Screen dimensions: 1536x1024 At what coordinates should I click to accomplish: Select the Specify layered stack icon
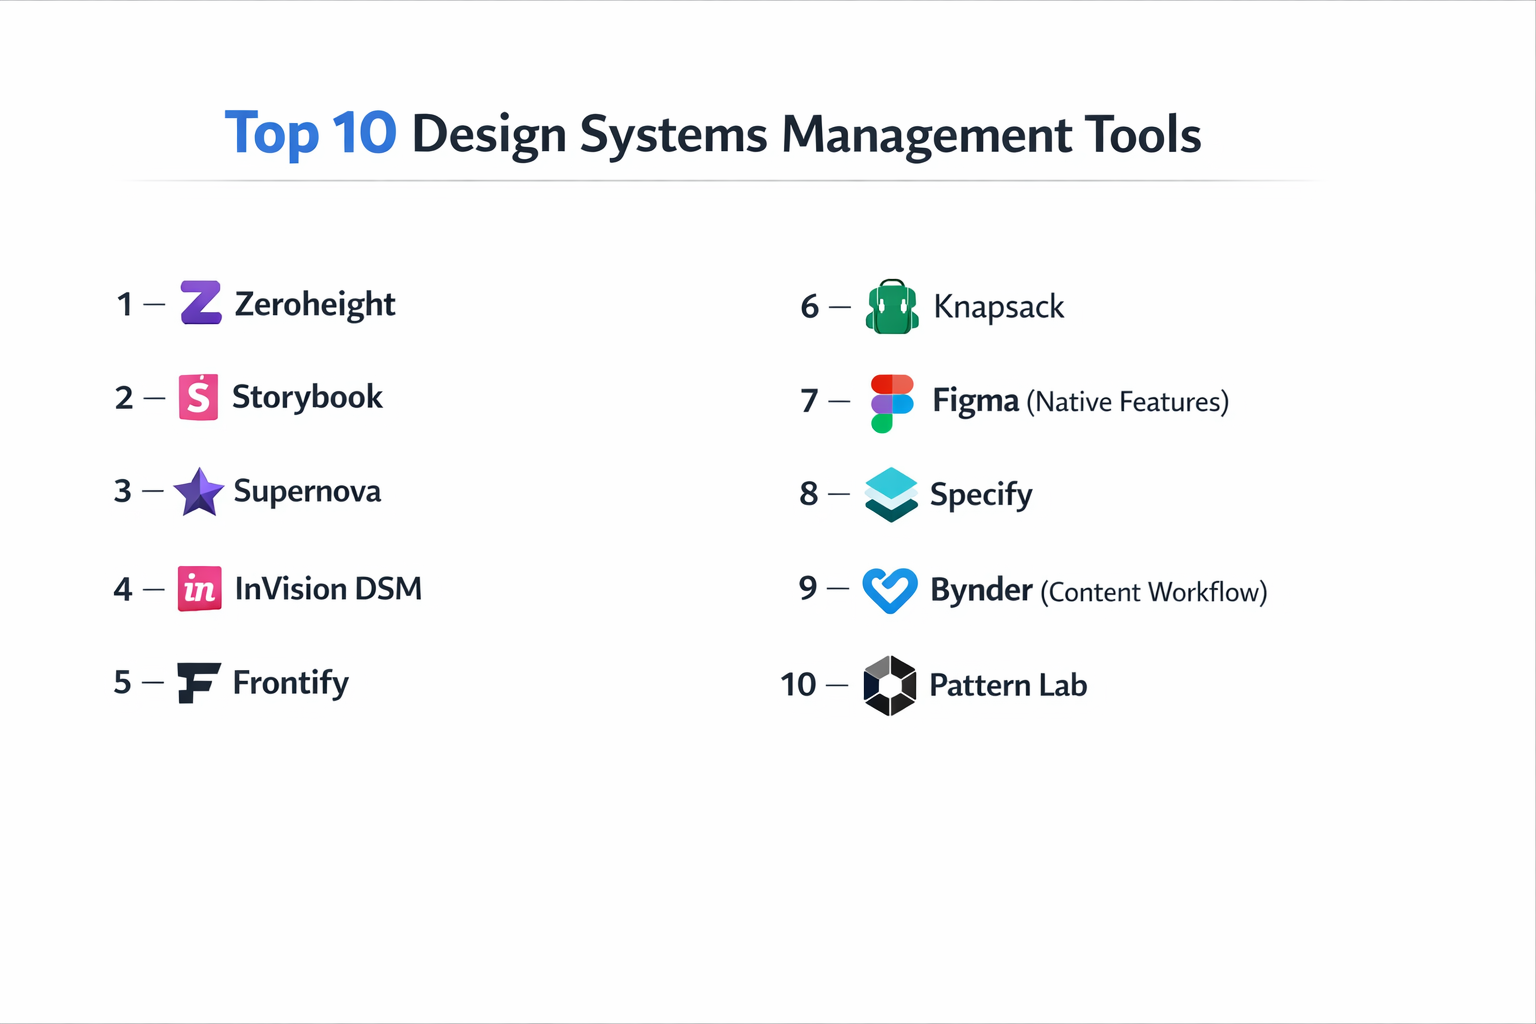point(890,494)
